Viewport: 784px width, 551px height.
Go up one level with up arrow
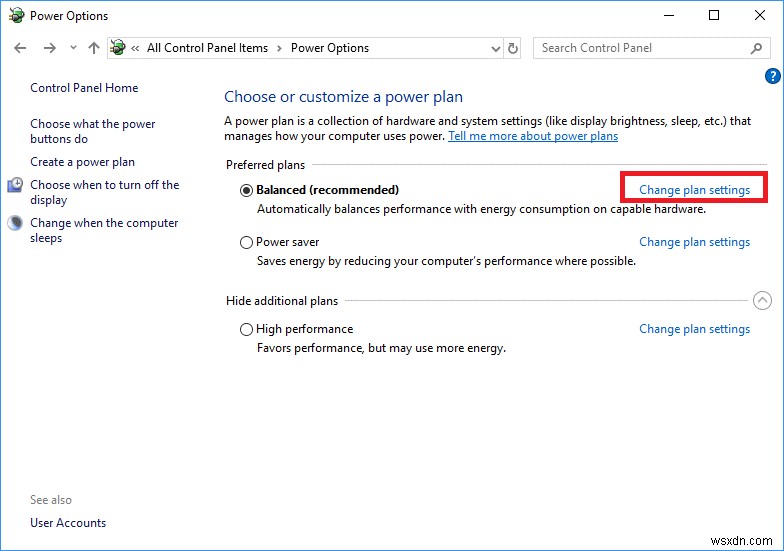(x=94, y=48)
